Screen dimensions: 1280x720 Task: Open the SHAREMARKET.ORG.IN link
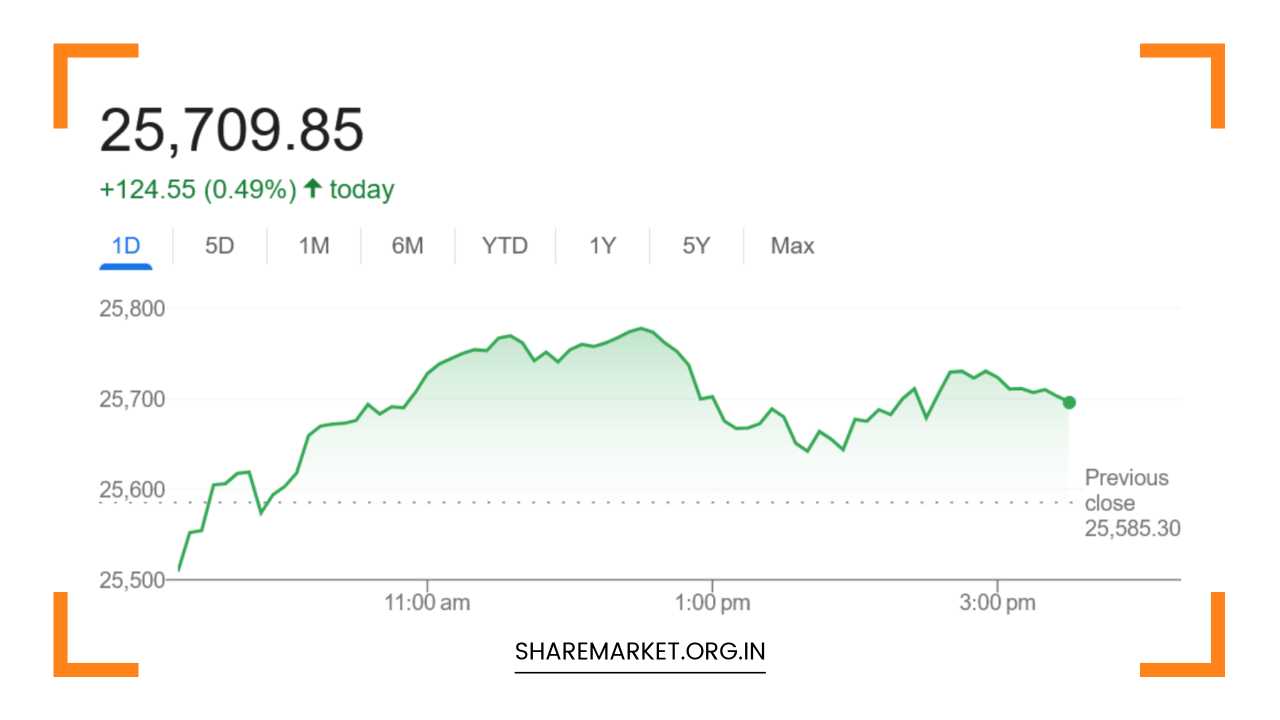click(x=639, y=651)
